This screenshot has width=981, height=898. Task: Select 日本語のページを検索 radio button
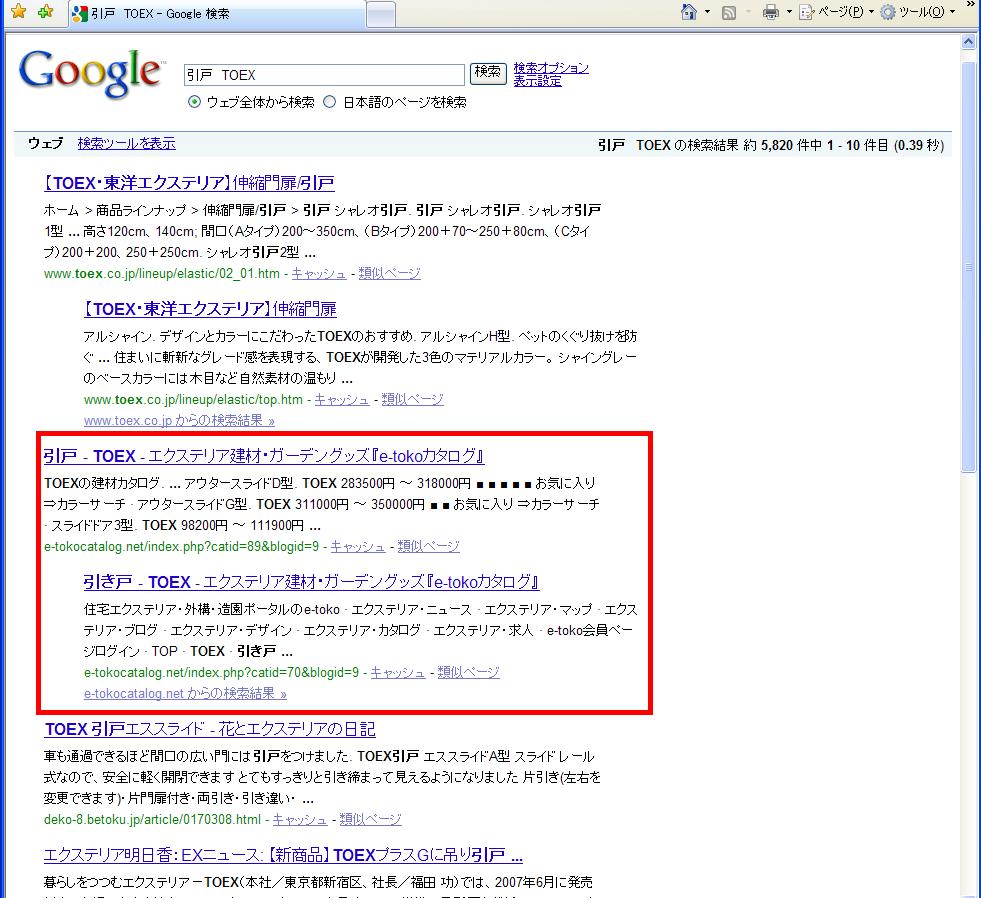tap(330, 102)
